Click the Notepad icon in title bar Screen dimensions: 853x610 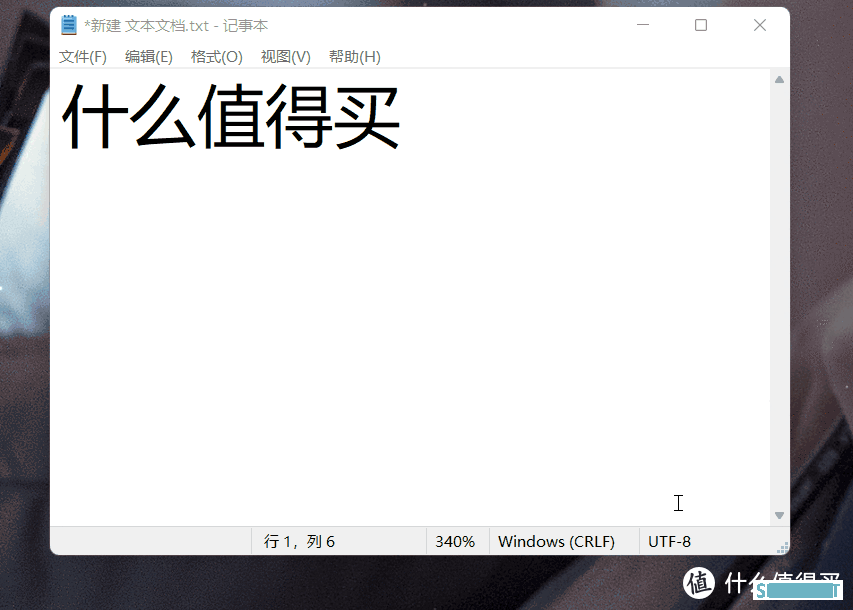click(x=69, y=25)
